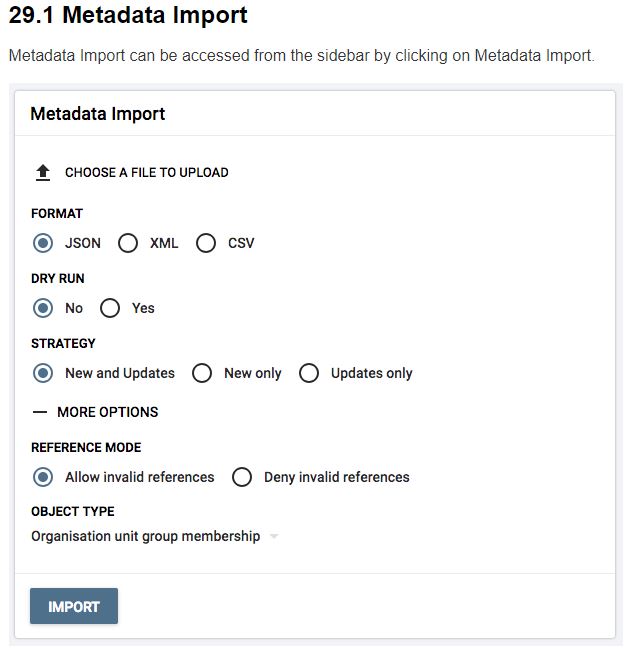This screenshot has height=661, width=630.
Task: Set Dry Run to No
Action: click(43, 308)
